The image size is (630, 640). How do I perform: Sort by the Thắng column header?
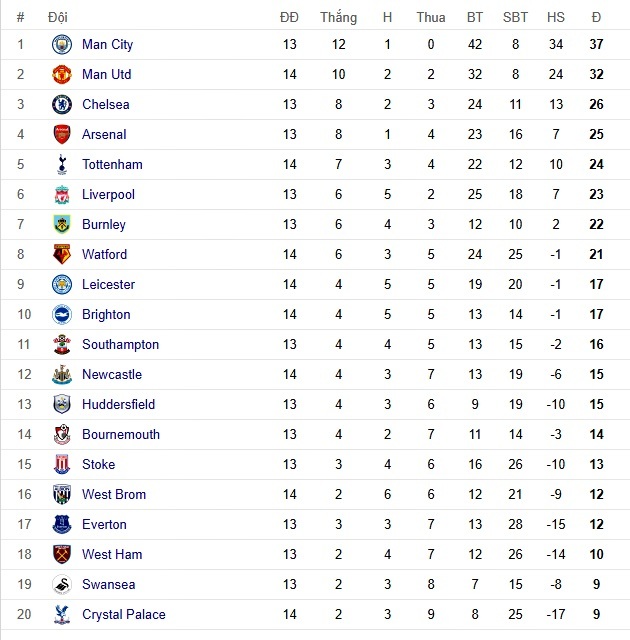click(338, 18)
